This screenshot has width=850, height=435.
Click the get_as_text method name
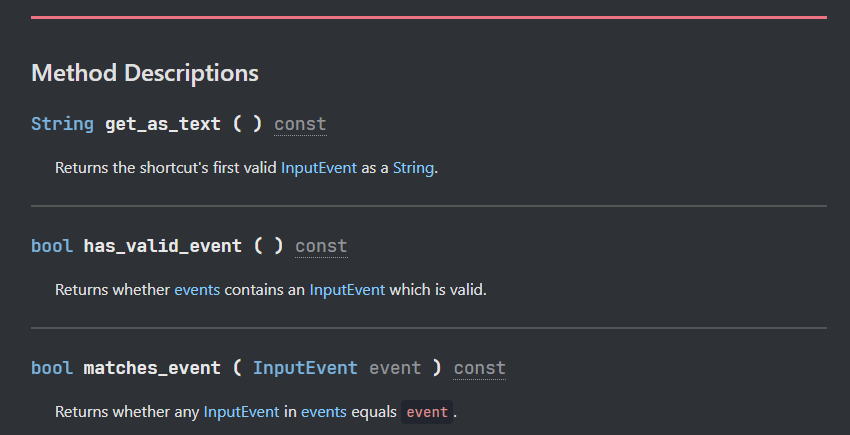coord(163,124)
